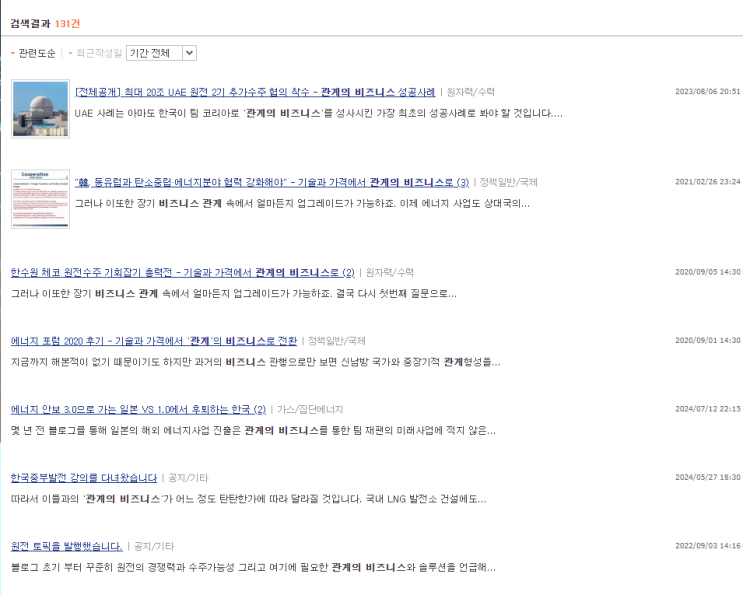743x595 pixels.
Task: Click category 공지/기타 beside 한국중부발전 article
Action: point(188,478)
